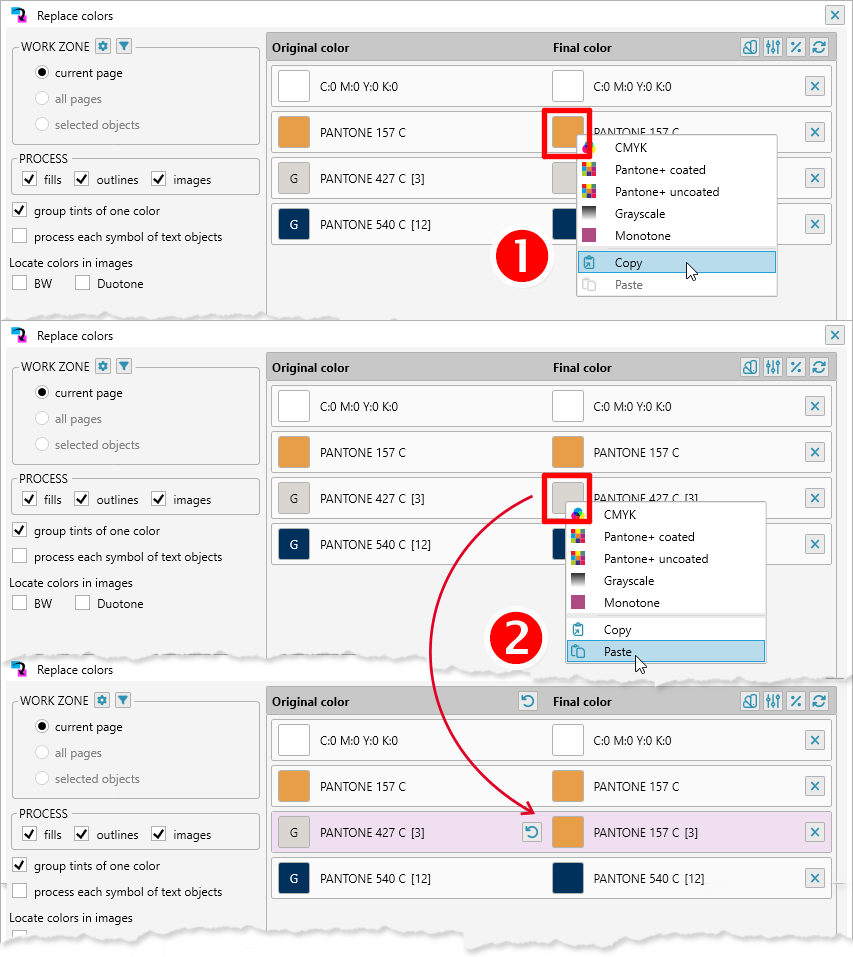Click PANTONE 427 C final color swatch, middle panel
Image resolution: width=853 pixels, height=957 pixels.
pyautogui.click(x=565, y=497)
